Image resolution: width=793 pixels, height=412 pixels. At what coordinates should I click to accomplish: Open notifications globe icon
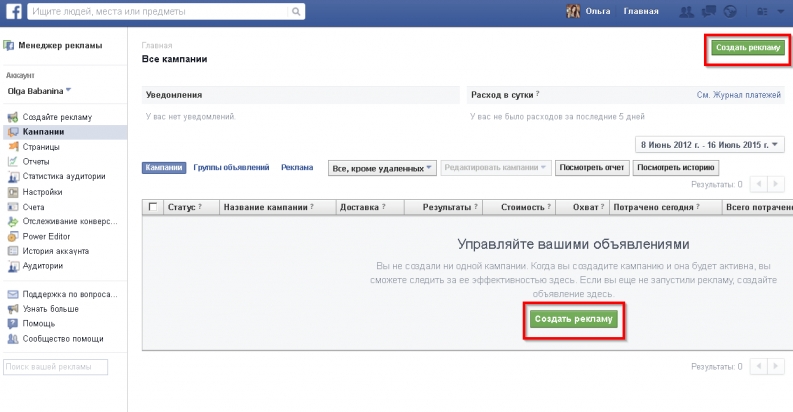729,12
